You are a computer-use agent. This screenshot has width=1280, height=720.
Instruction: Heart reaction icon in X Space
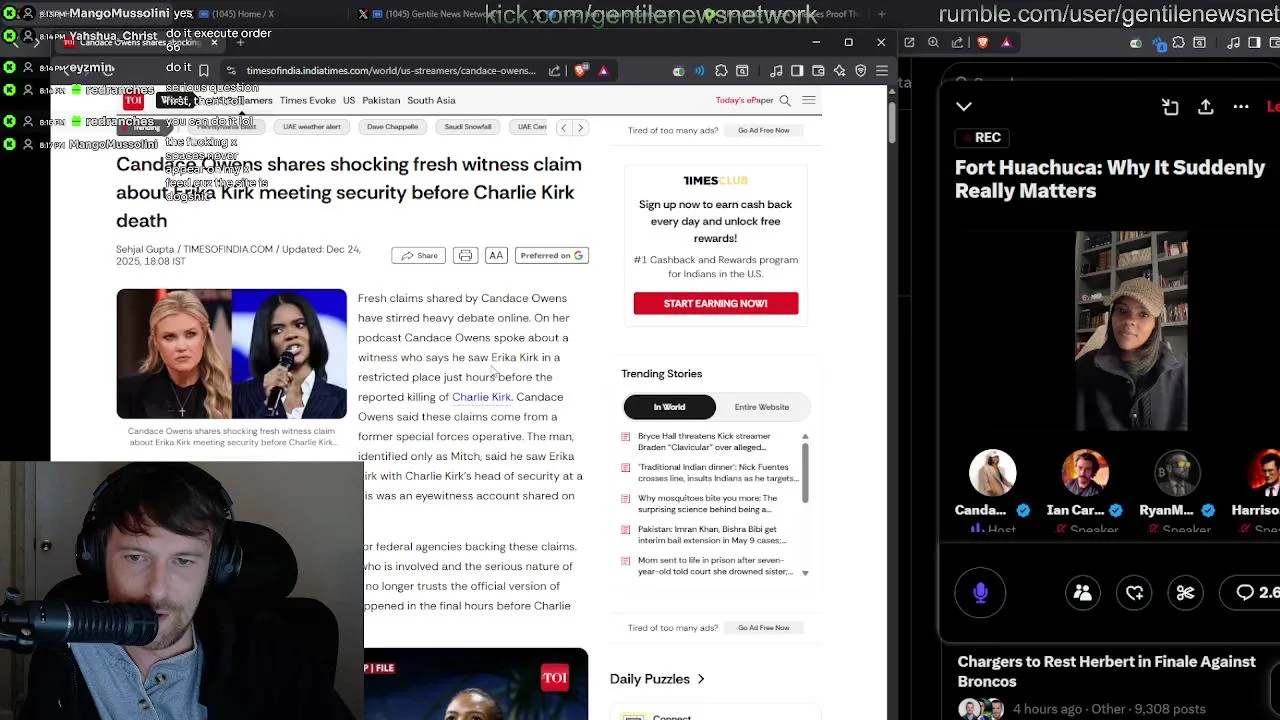coord(1134,593)
